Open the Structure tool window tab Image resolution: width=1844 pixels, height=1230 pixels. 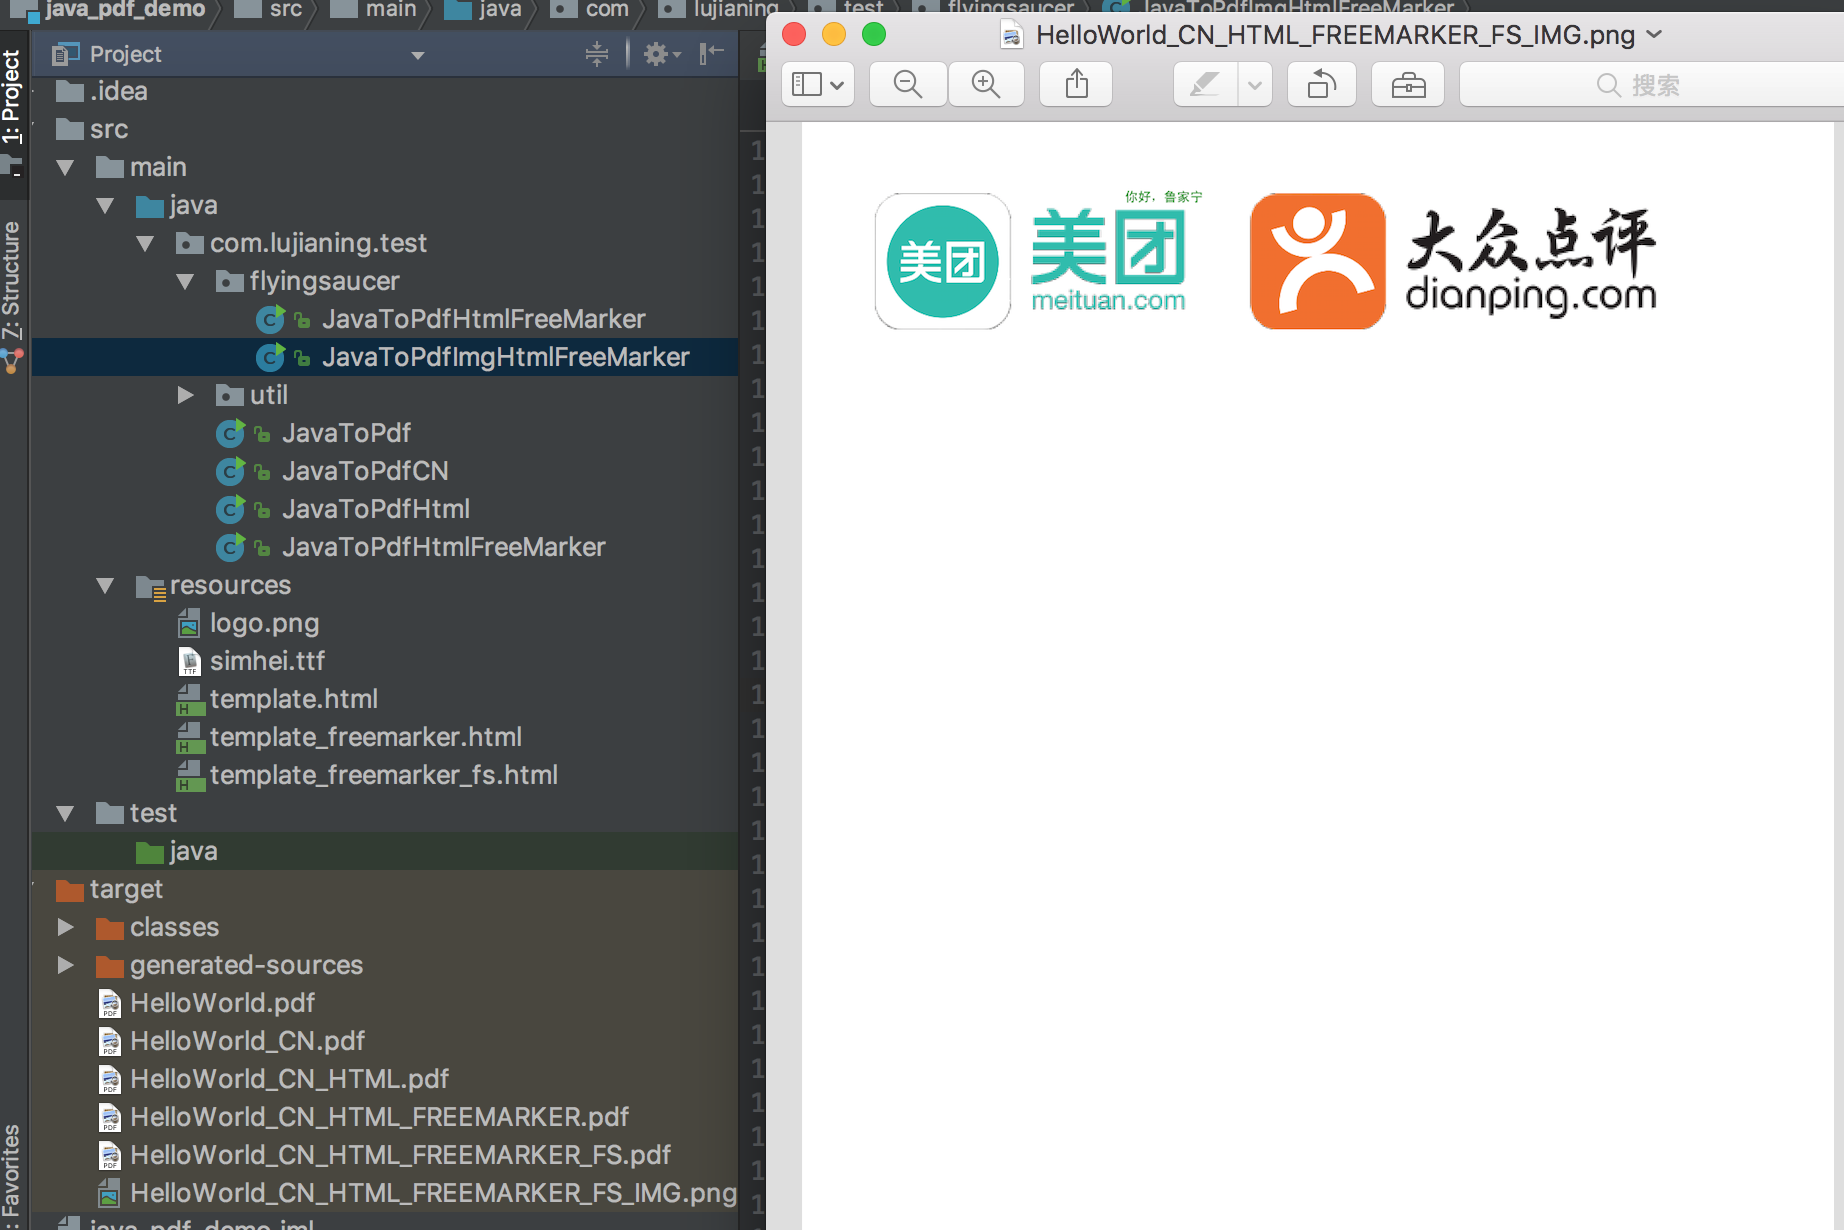(x=11, y=281)
